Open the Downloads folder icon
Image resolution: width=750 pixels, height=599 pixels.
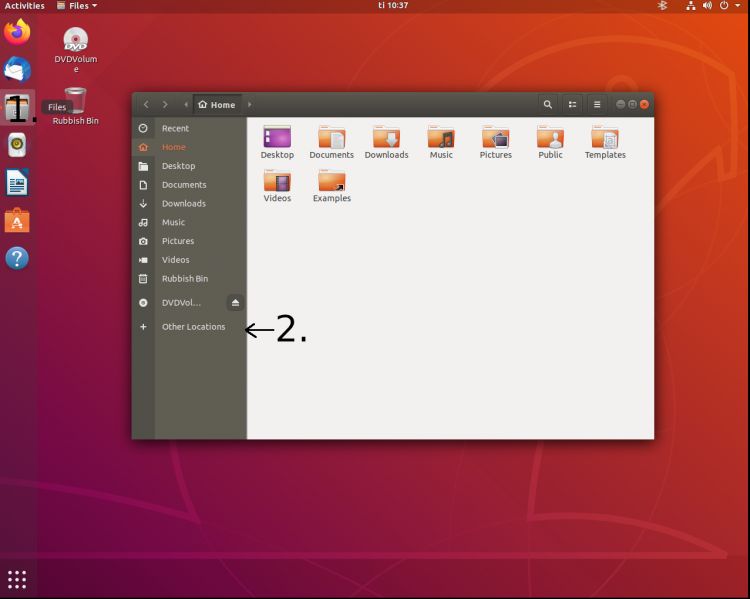click(386, 139)
